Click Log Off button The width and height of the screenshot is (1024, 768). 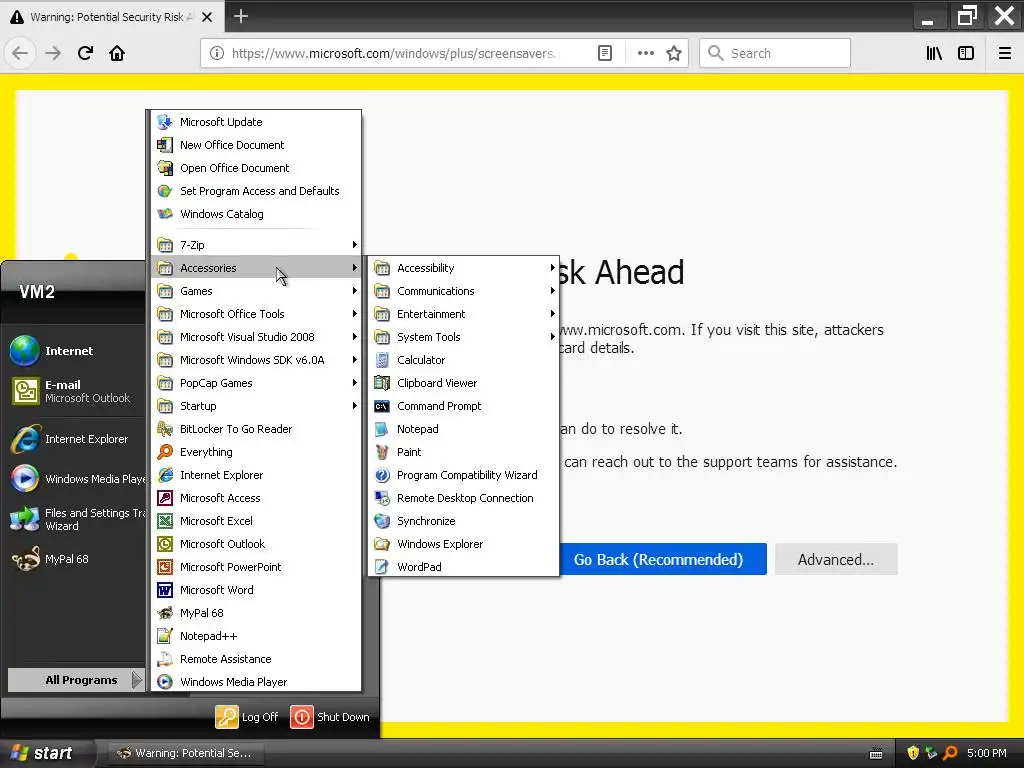(x=248, y=717)
